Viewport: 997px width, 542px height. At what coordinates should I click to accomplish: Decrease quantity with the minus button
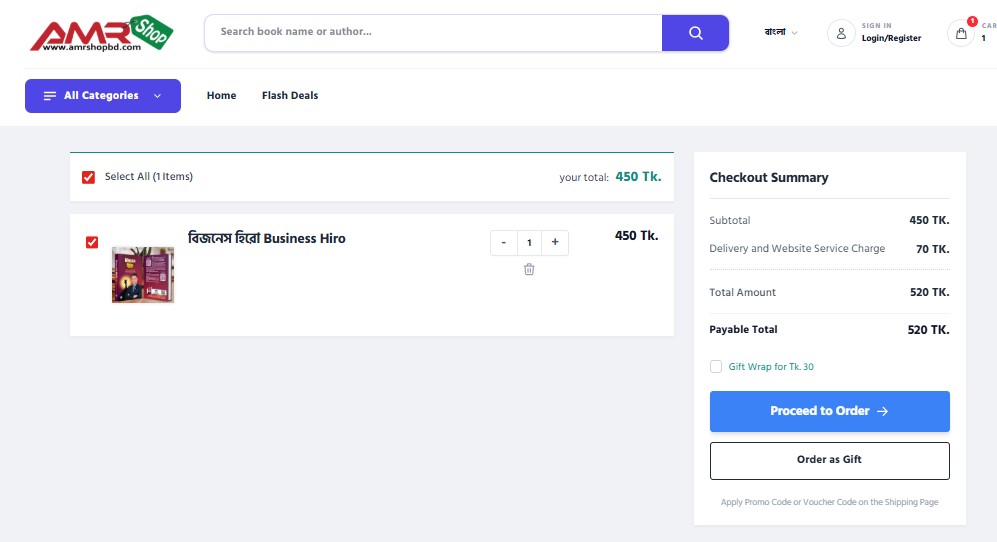tap(503, 242)
